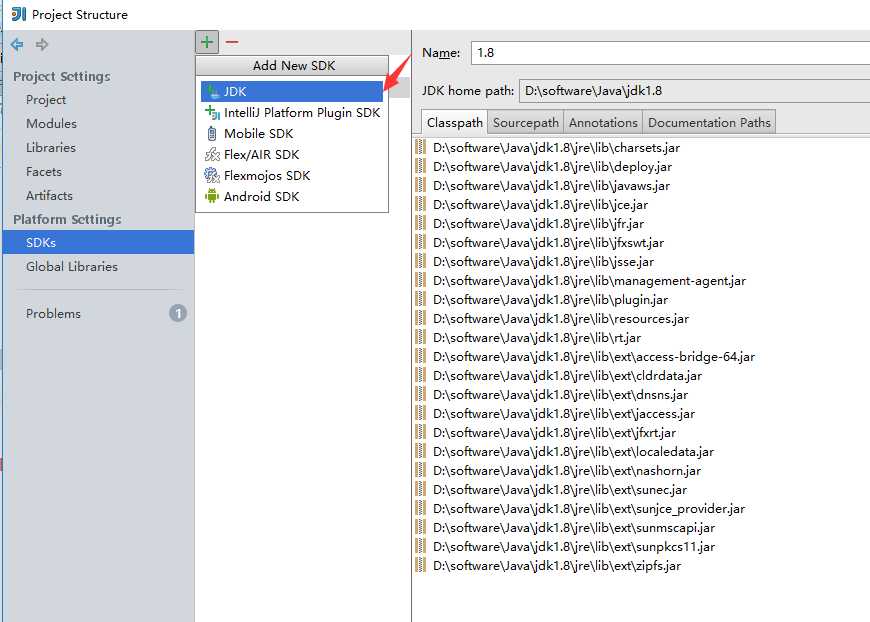Screen dimensions: 870x622
Task: Click the IntelliJ logo in the title bar
Action: tap(18, 14)
